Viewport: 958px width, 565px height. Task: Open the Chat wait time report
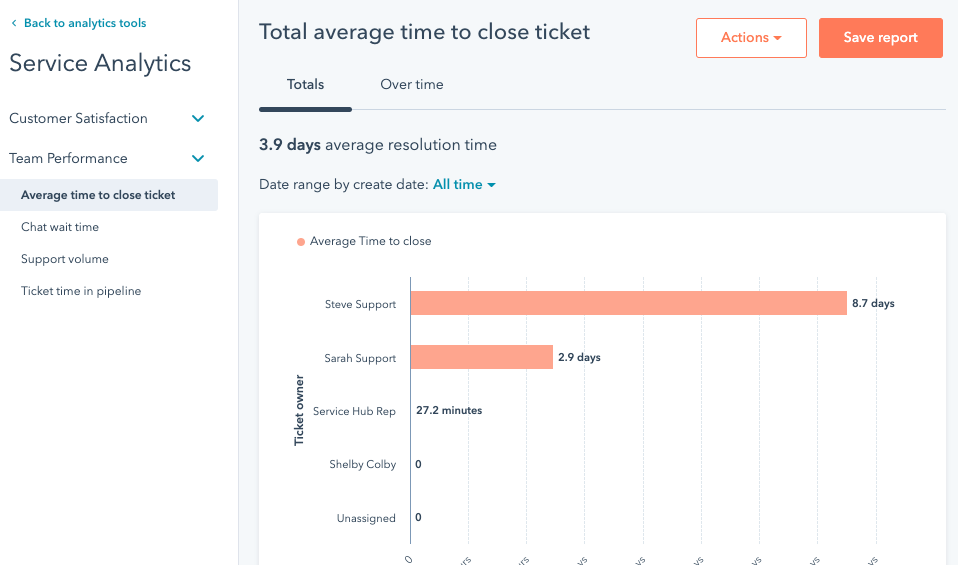(60, 227)
